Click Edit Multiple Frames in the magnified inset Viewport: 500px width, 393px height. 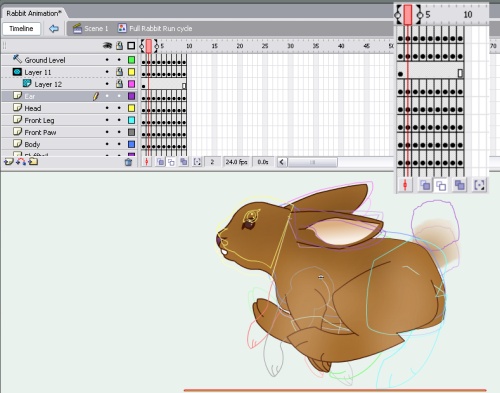[x=459, y=185]
